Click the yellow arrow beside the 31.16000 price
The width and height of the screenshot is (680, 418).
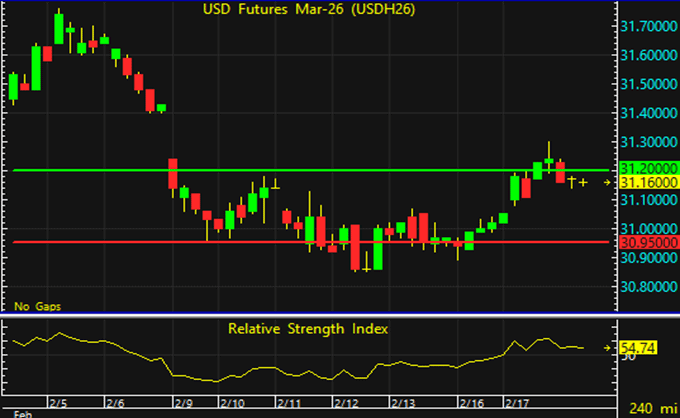(x=606, y=183)
